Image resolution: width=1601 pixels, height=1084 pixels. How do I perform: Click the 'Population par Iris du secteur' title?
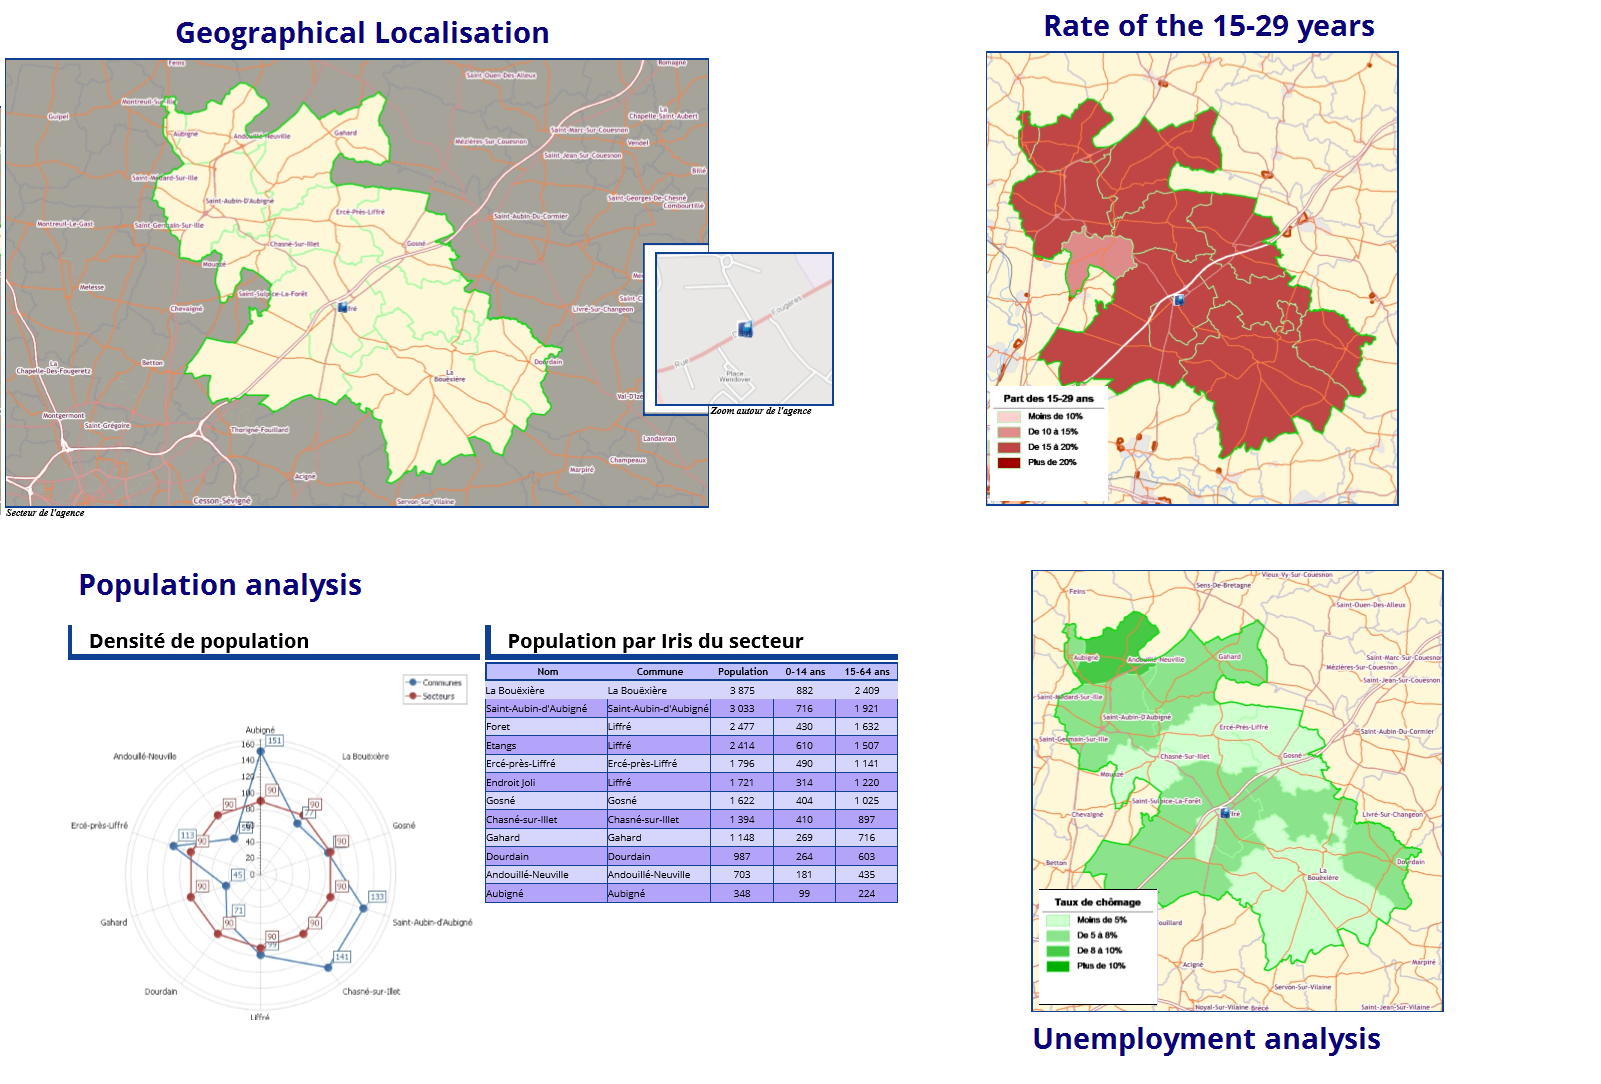pos(655,641)
